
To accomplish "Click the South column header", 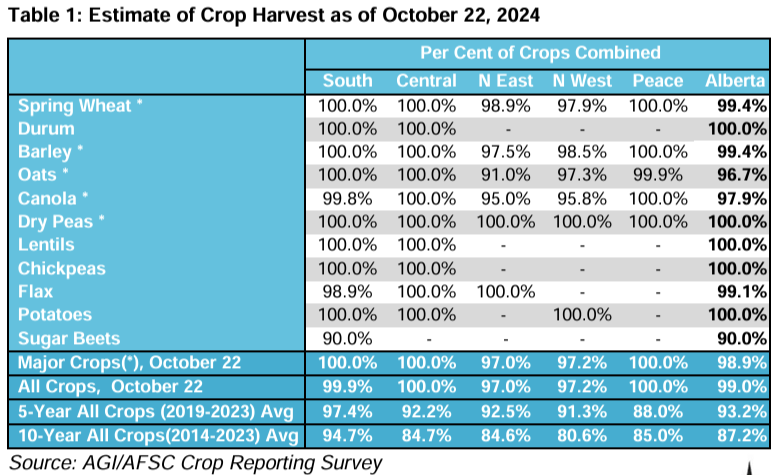I will click(348, 81).
